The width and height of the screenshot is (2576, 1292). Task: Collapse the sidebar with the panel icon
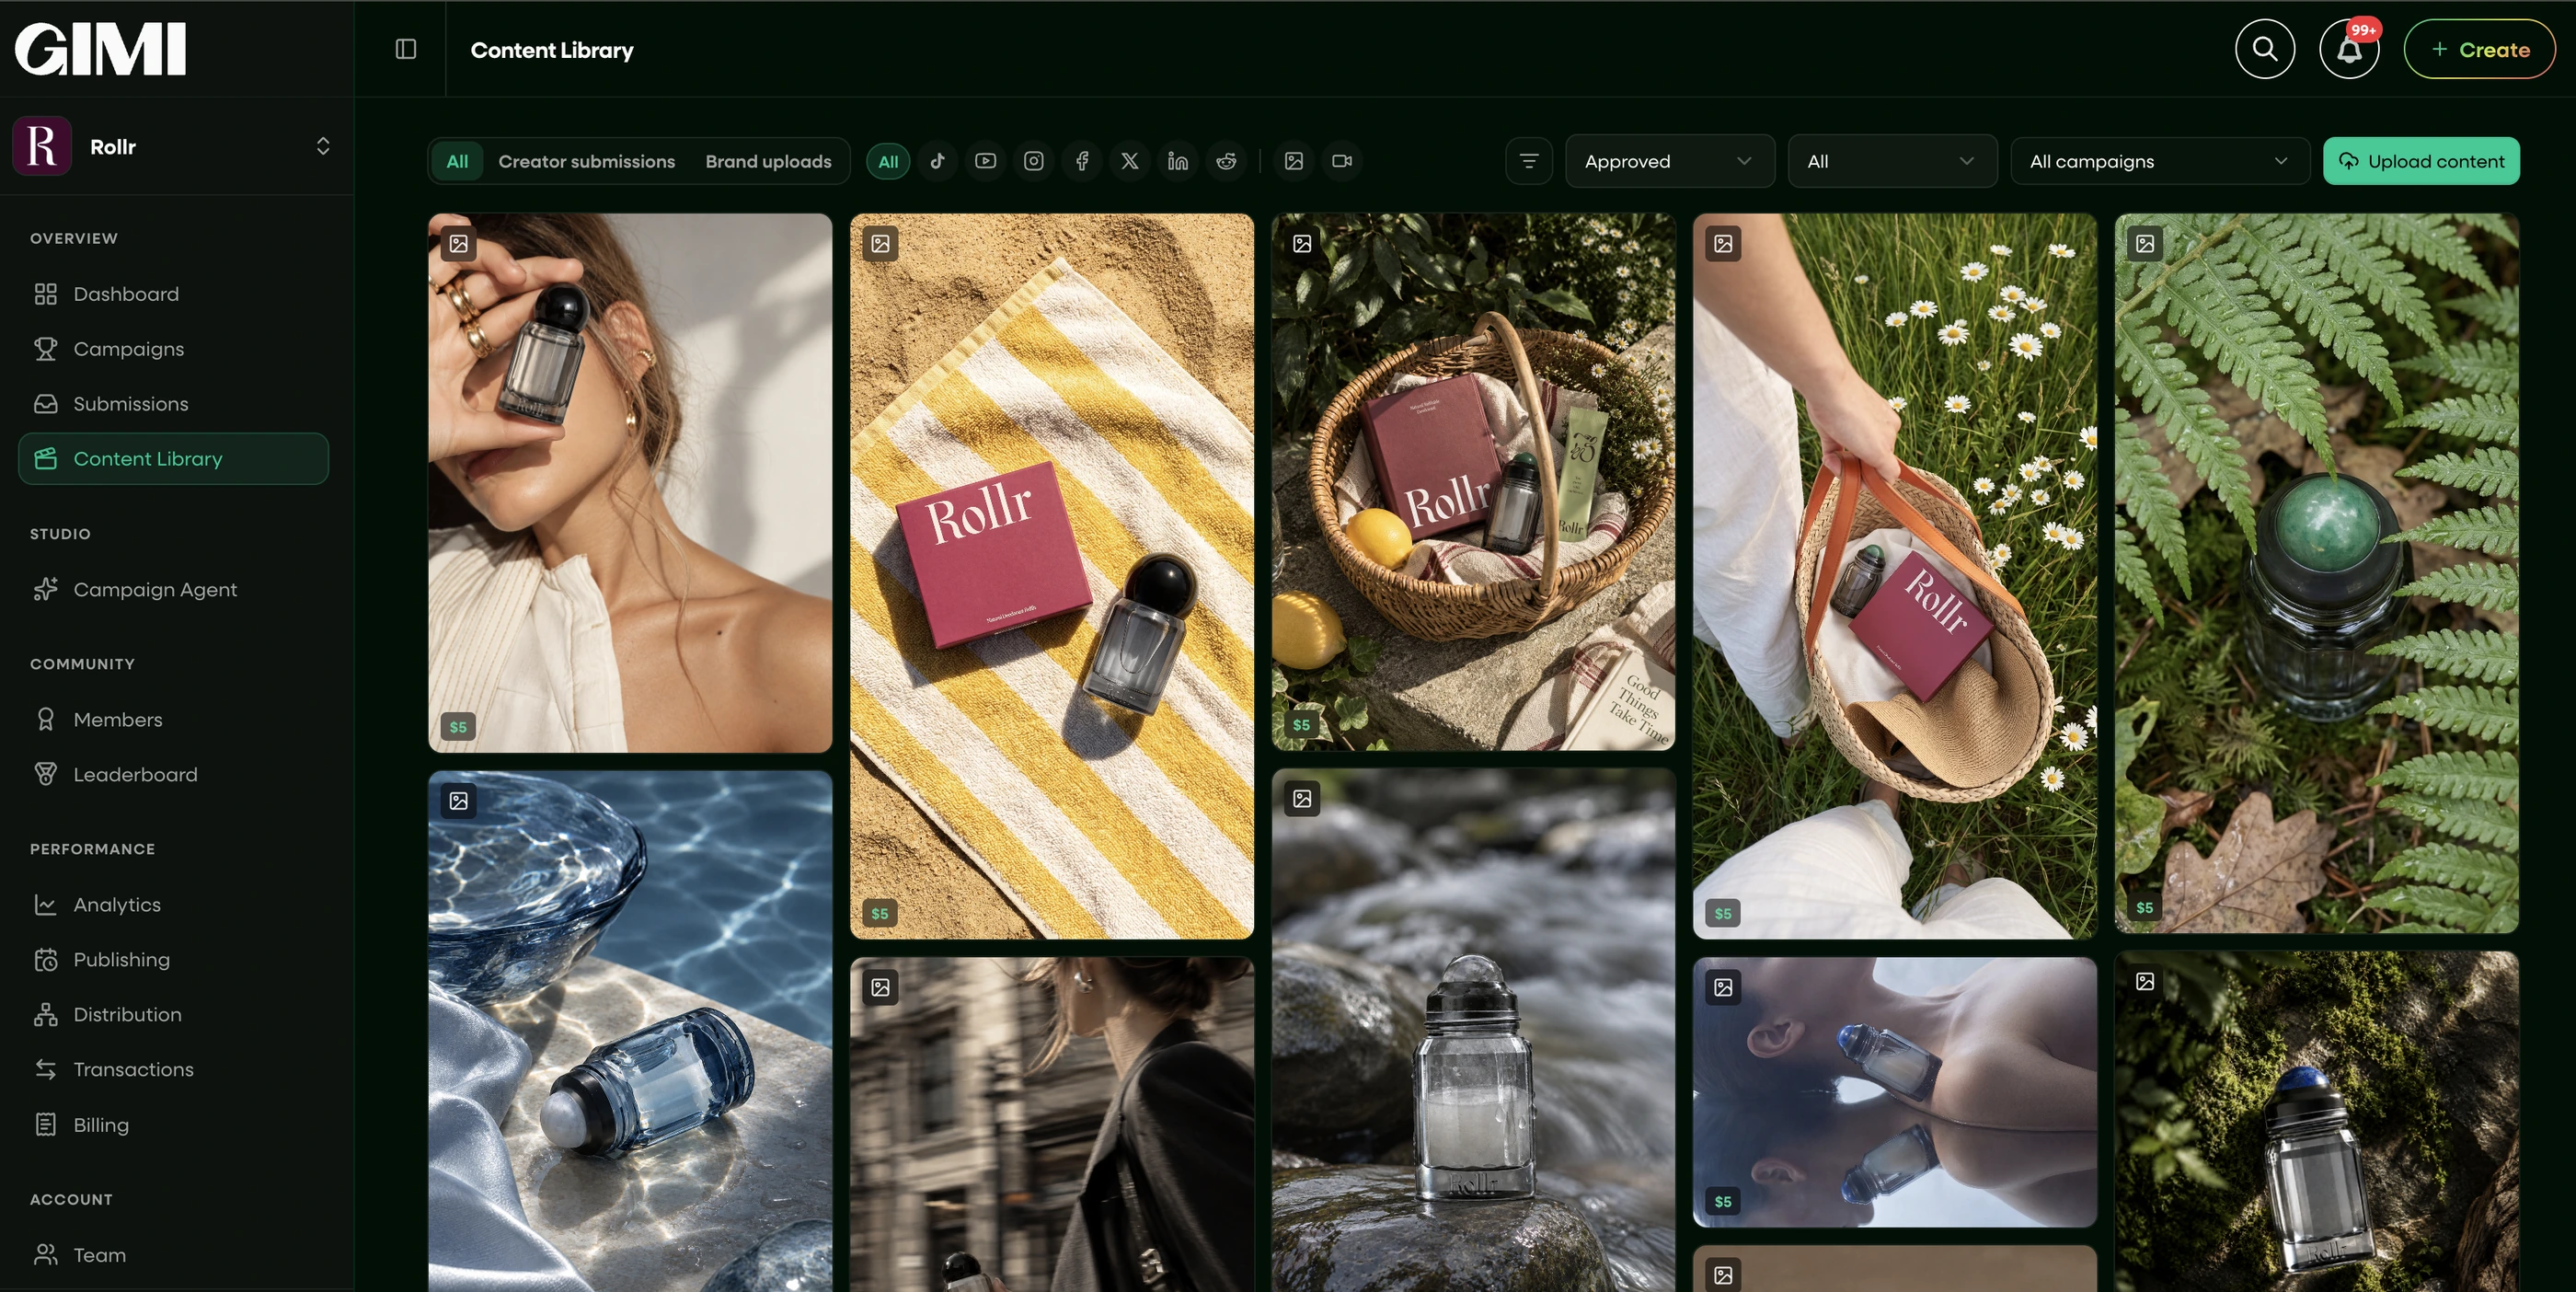pyautogui.click(x=406, y=49)
